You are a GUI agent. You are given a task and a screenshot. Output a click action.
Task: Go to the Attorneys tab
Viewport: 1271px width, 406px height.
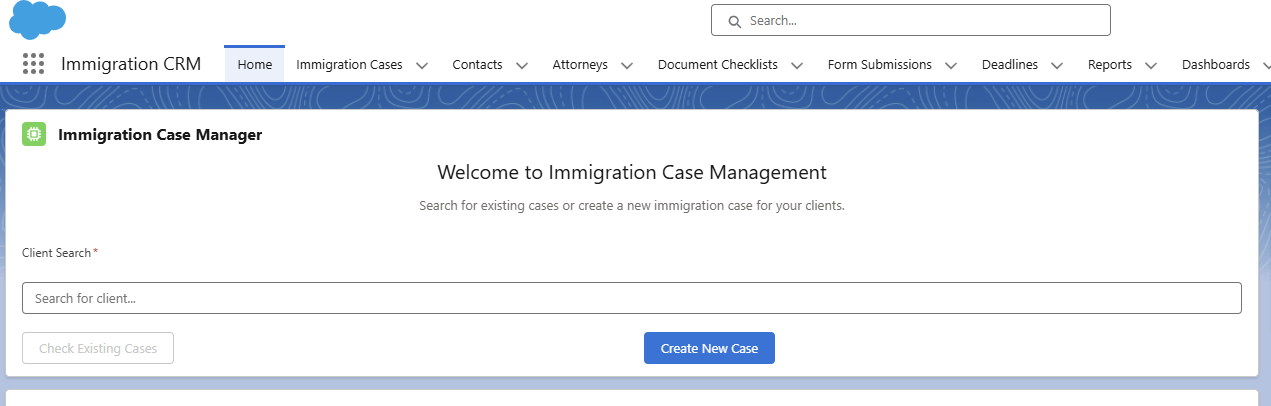580,64
